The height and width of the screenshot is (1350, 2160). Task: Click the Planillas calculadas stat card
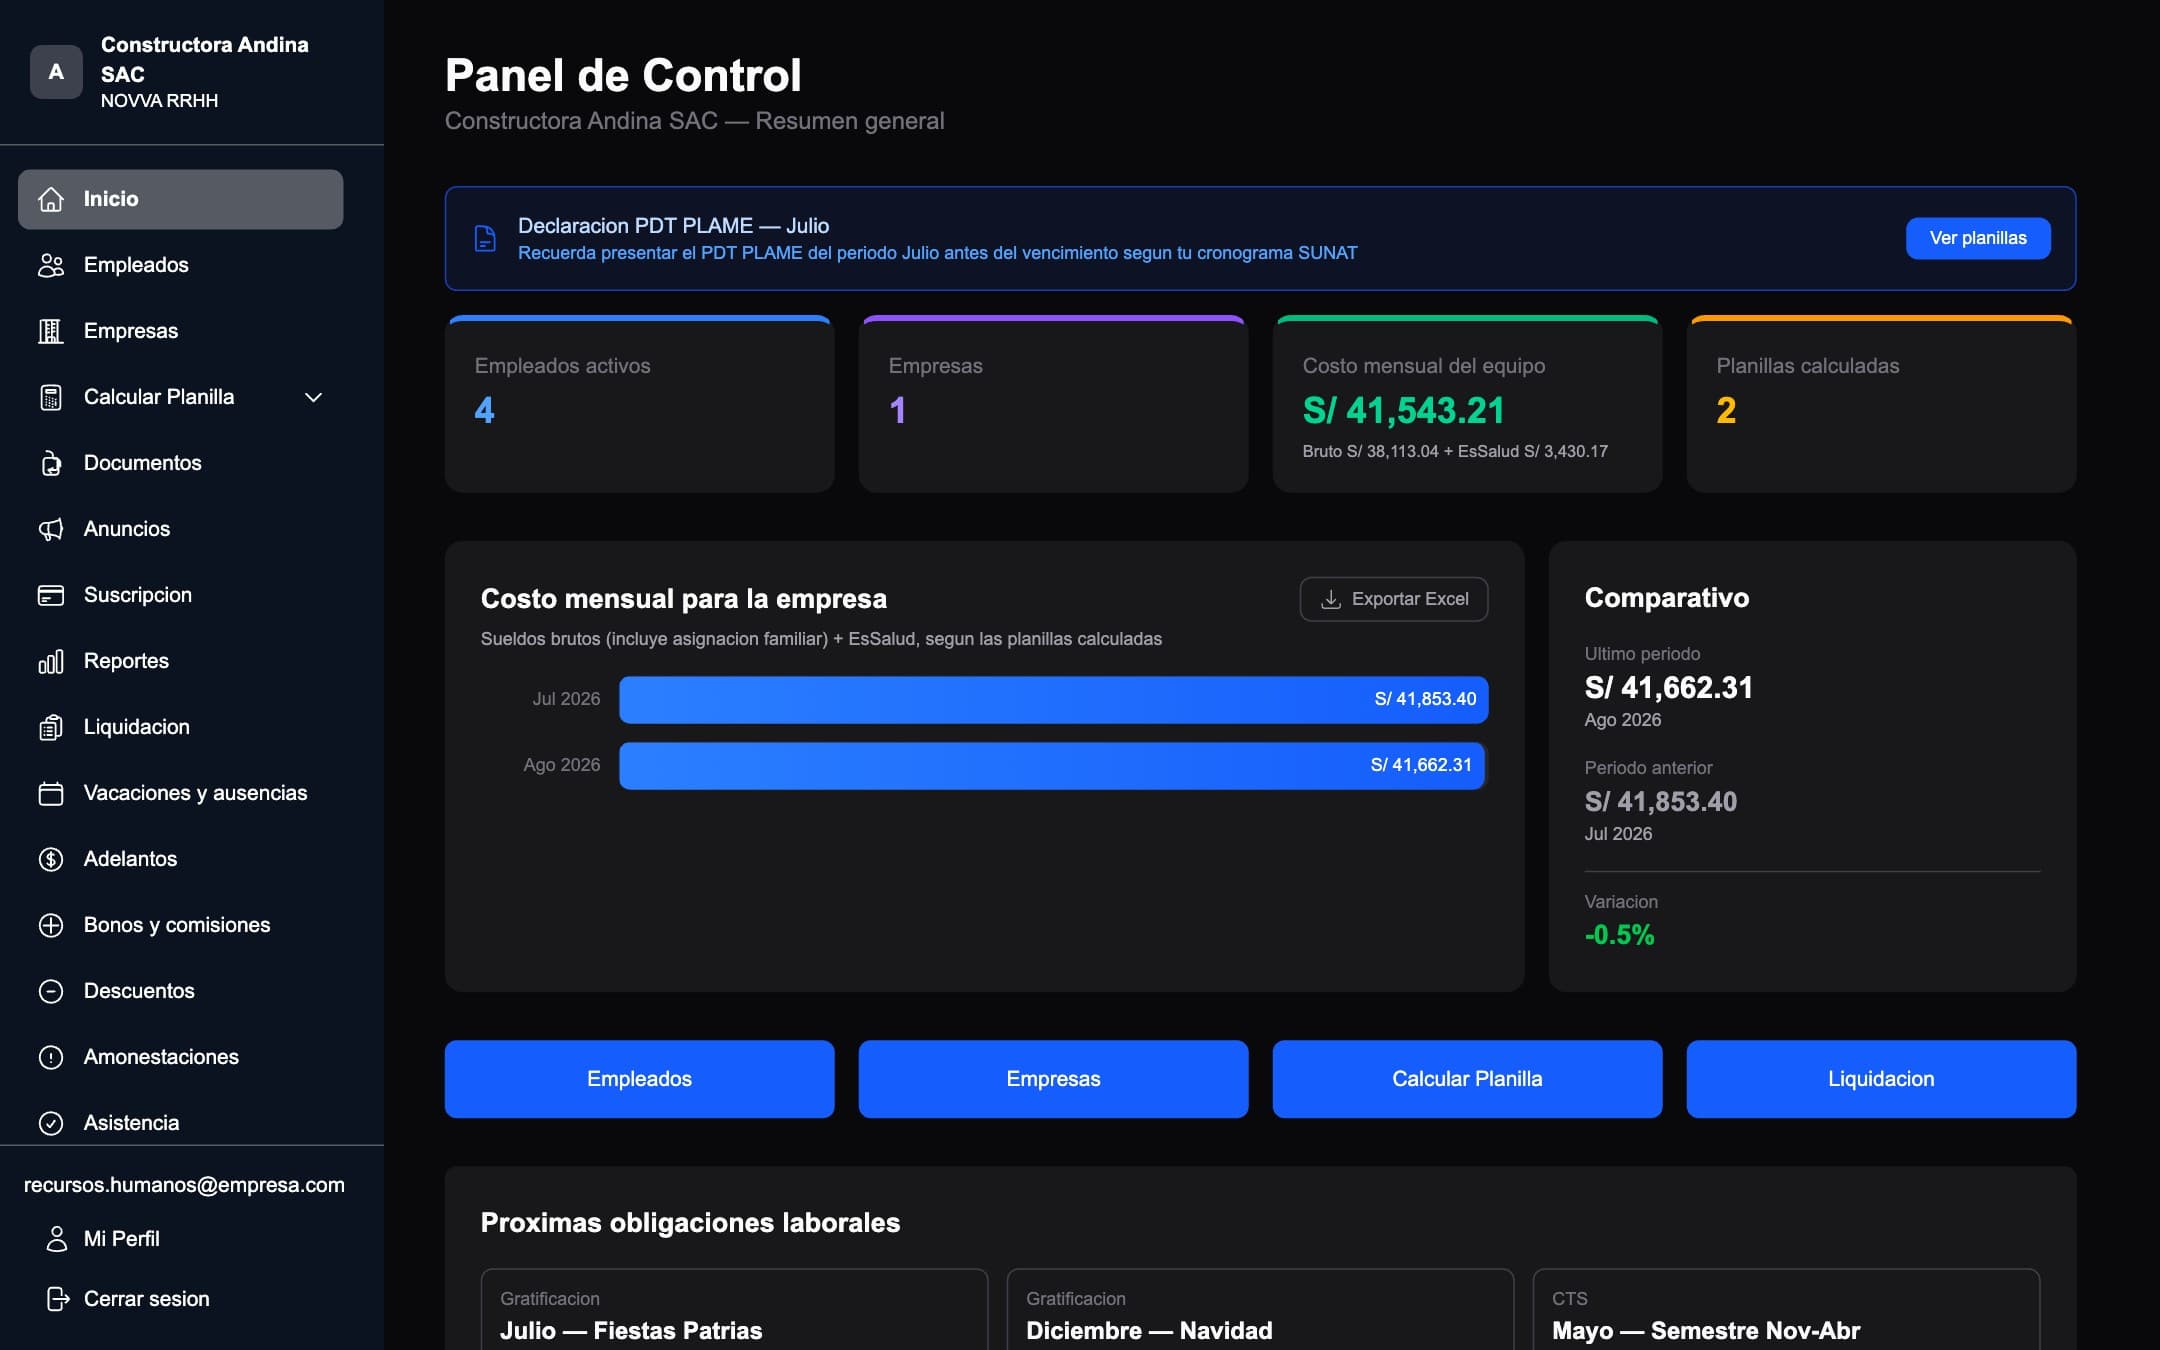click(x=1881, y=404)
